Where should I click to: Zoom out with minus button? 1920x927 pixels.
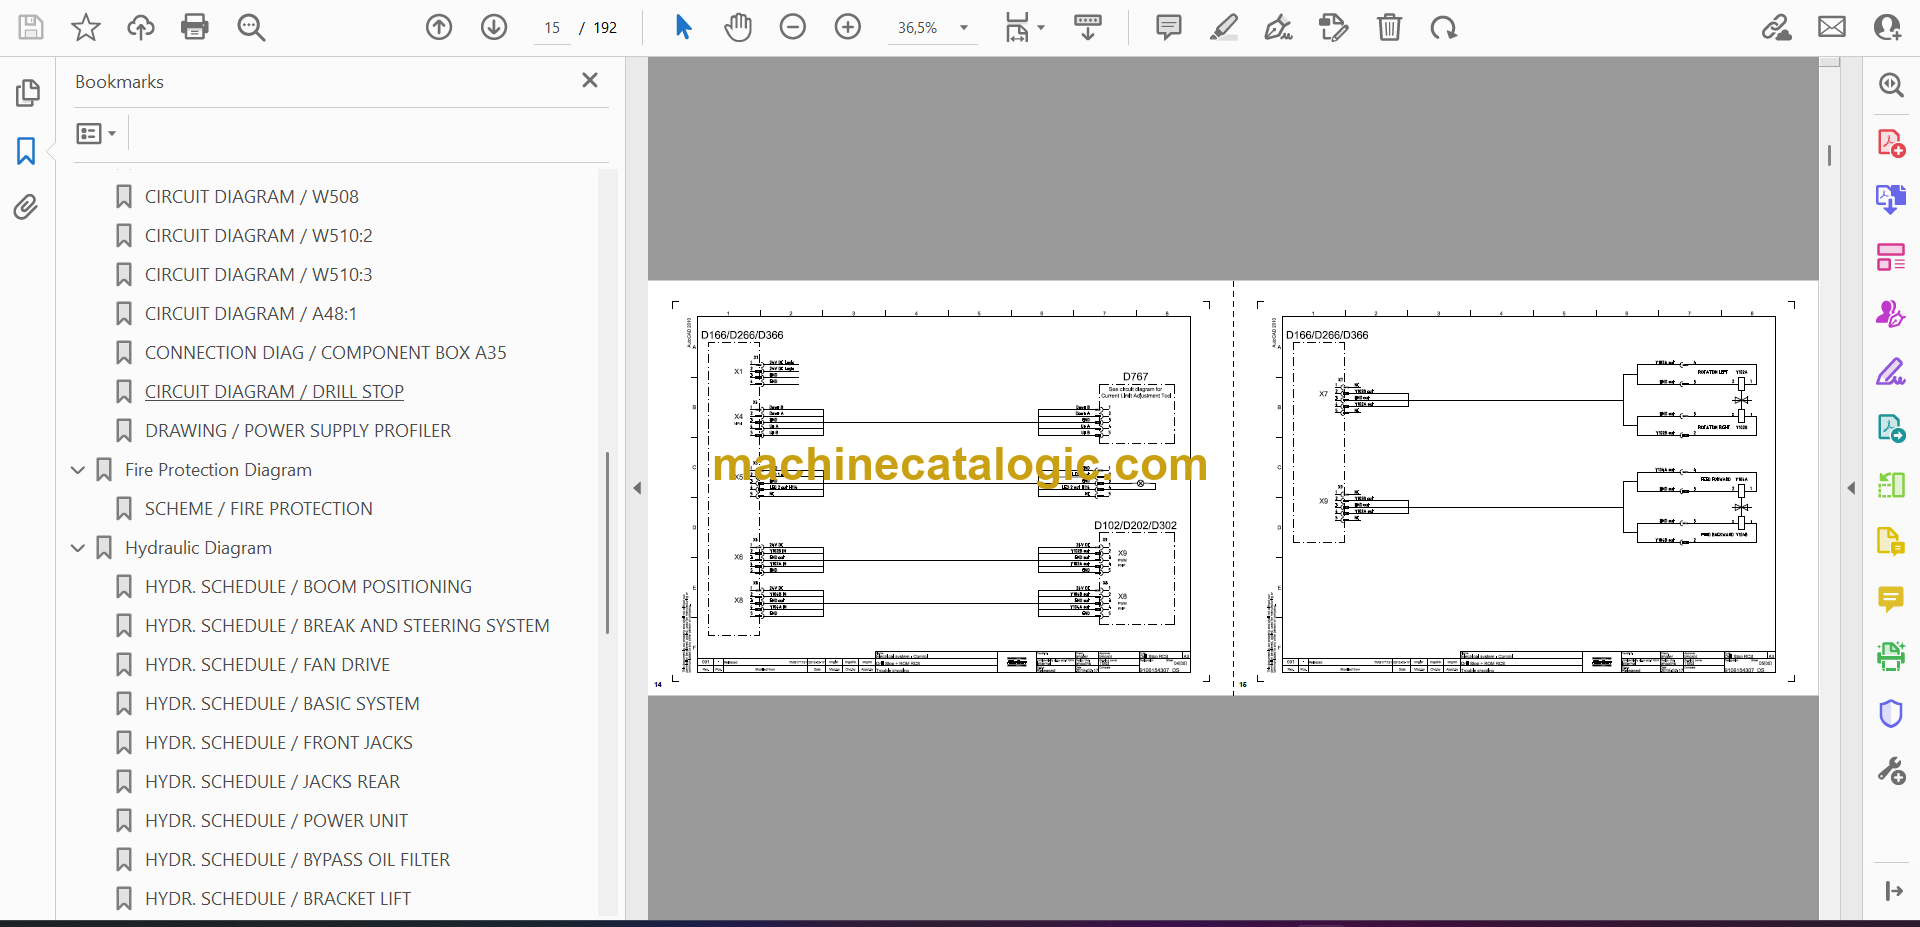[793, 27]
